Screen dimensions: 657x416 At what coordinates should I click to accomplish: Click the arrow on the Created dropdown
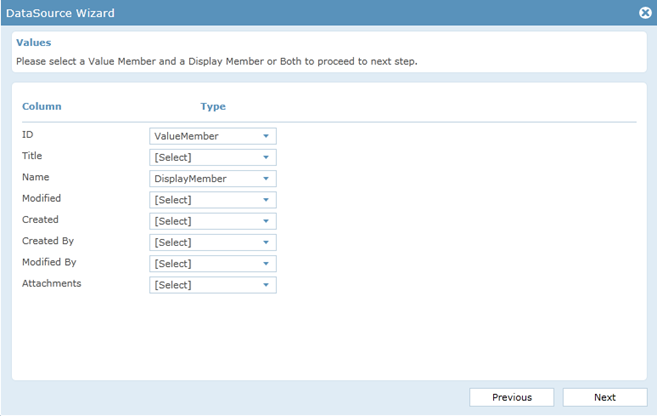click(x=266, y=221)
